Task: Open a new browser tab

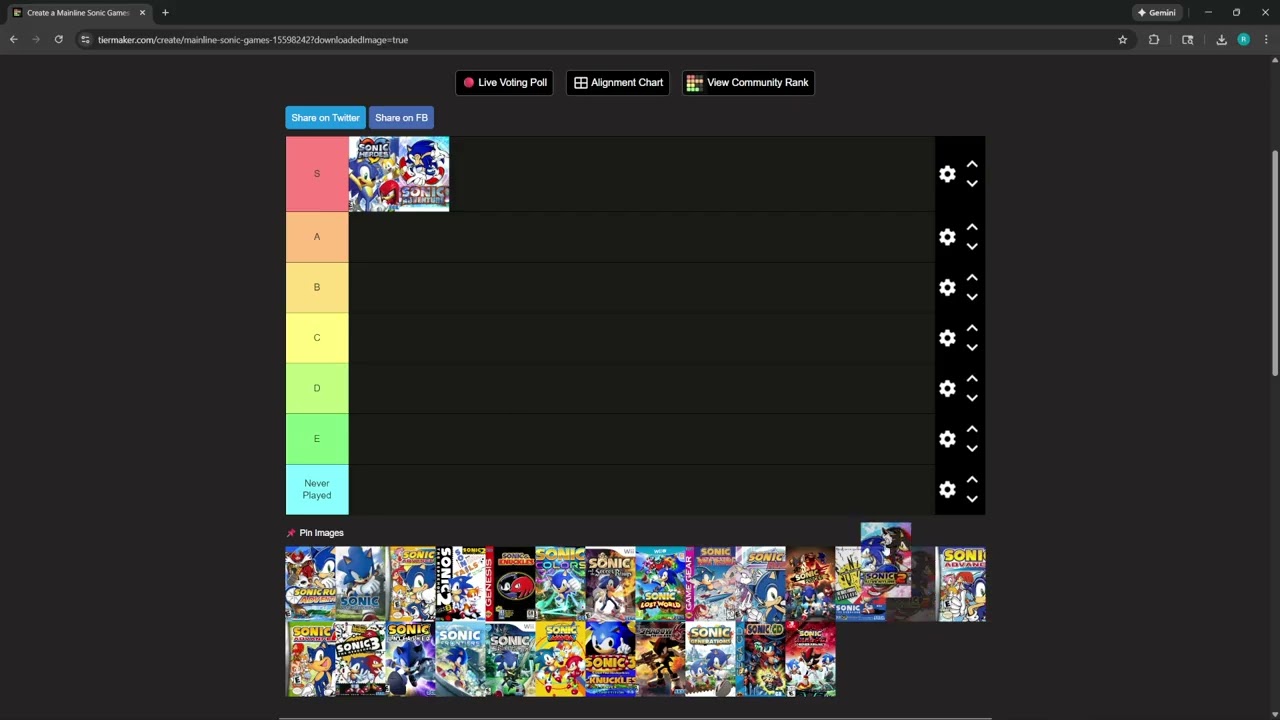Action: coord(165,13)
